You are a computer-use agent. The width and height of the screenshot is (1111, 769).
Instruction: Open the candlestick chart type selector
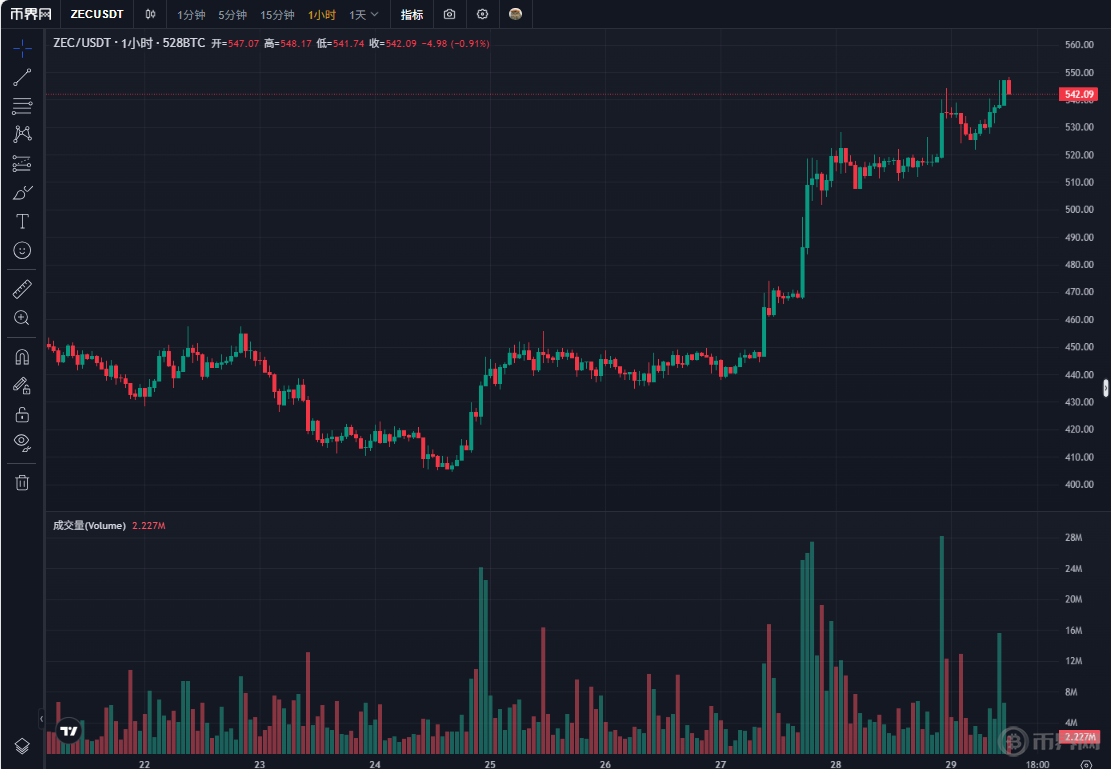[x=150, y=14]
